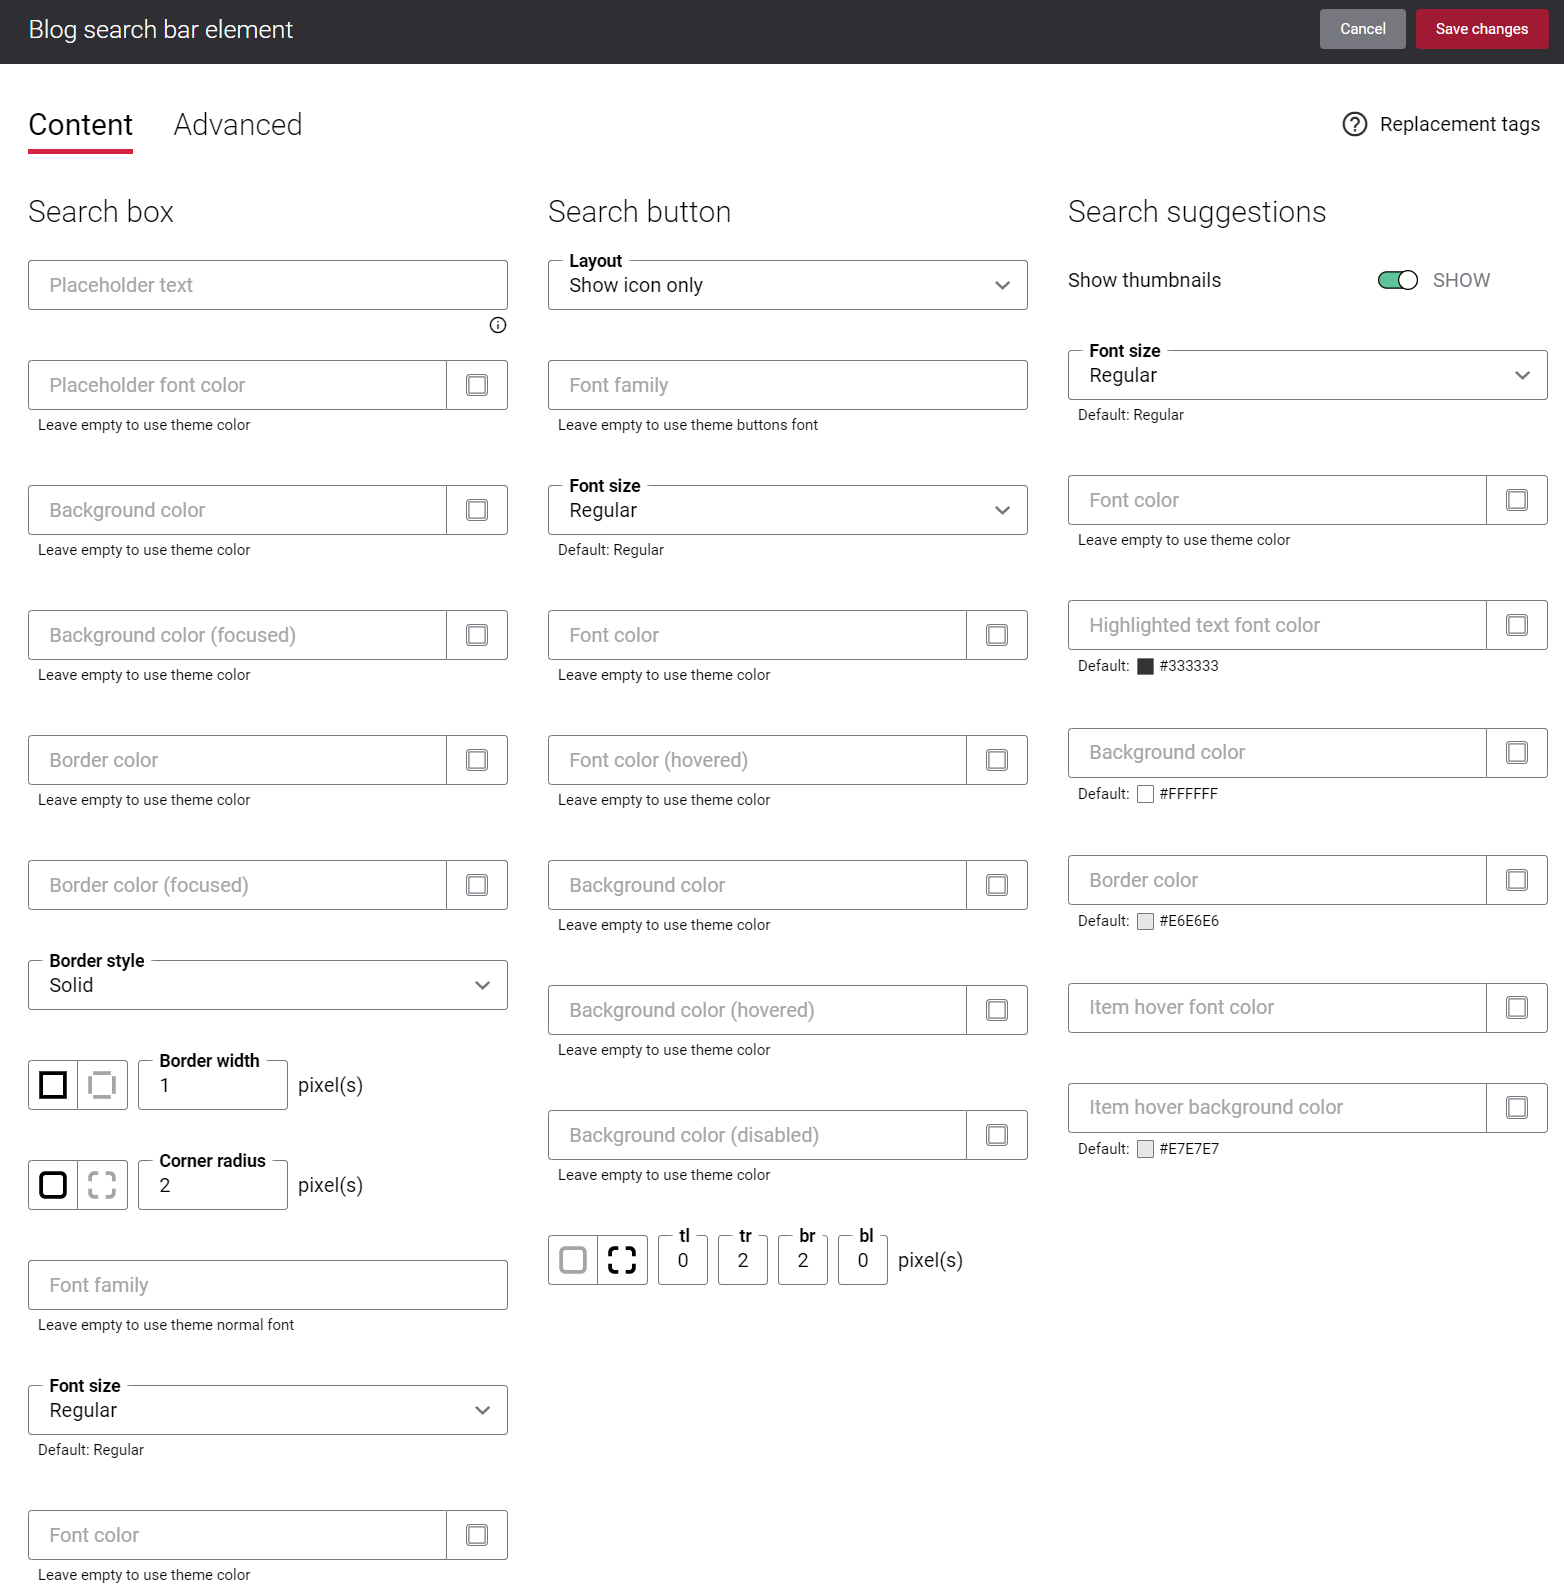Open color picker for Placeholder font color
The image size is (1564, 1591).
pos(477,385)
